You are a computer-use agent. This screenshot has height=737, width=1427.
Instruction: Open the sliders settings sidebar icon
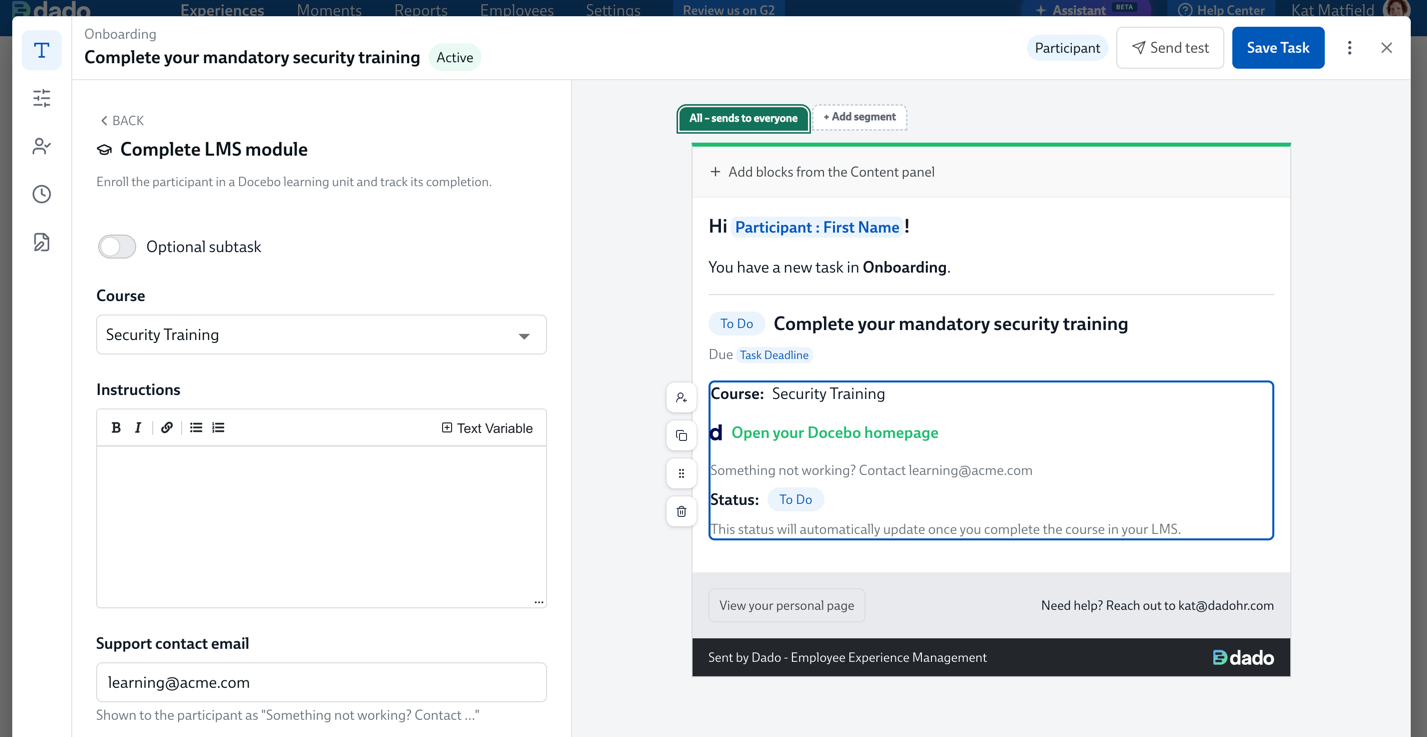click(x=42, y=98)
